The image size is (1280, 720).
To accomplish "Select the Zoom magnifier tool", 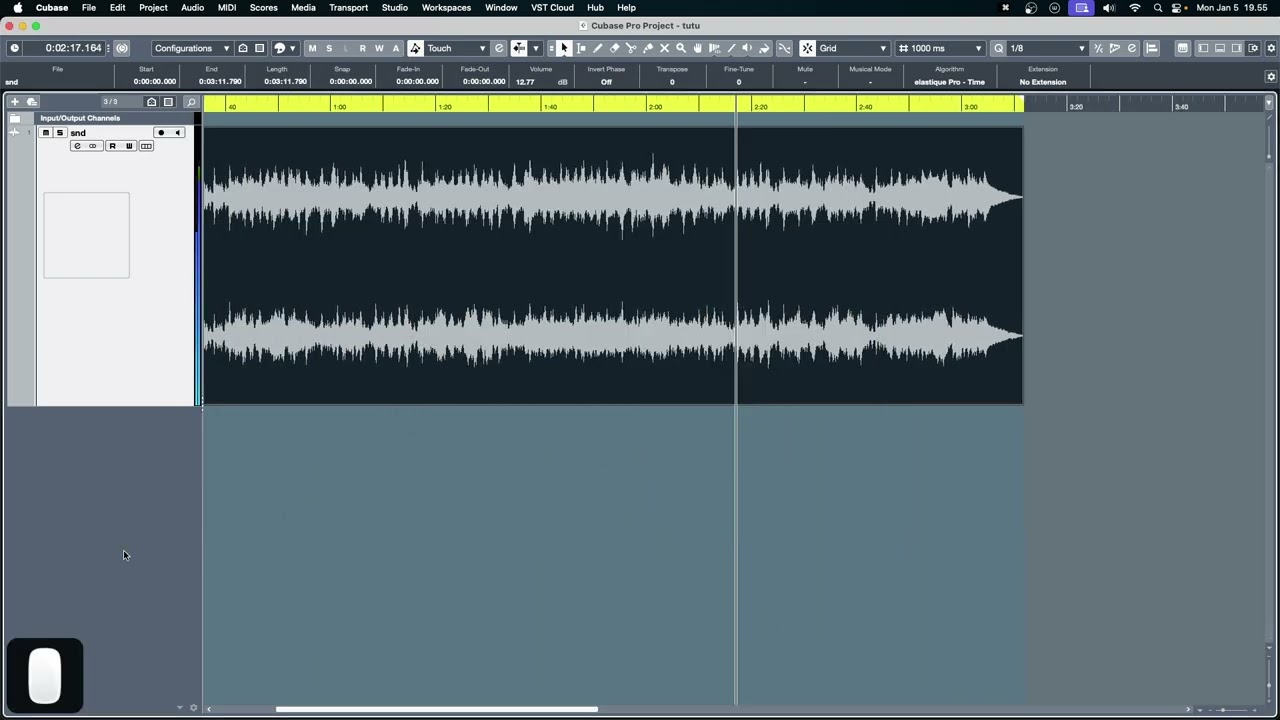I will (681, 48).
